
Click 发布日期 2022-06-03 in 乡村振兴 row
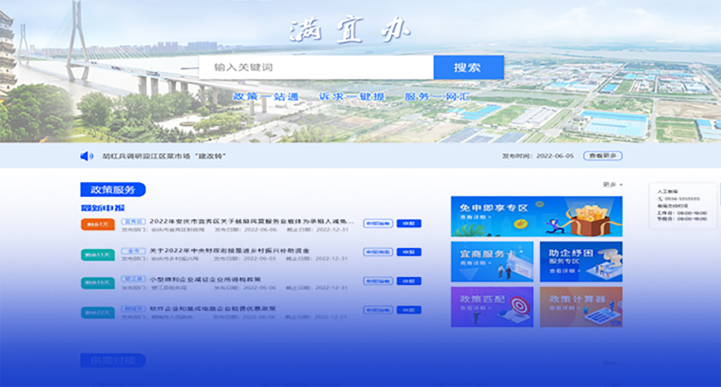click(x=245, y=258)
